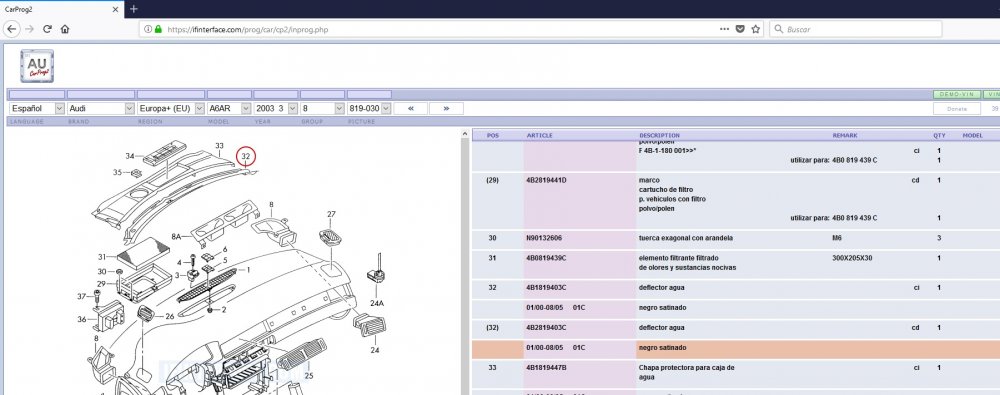This screenshot has width=1000, height=395.
Task: Click part number 36 in the diagram
Action: point(82,319)
